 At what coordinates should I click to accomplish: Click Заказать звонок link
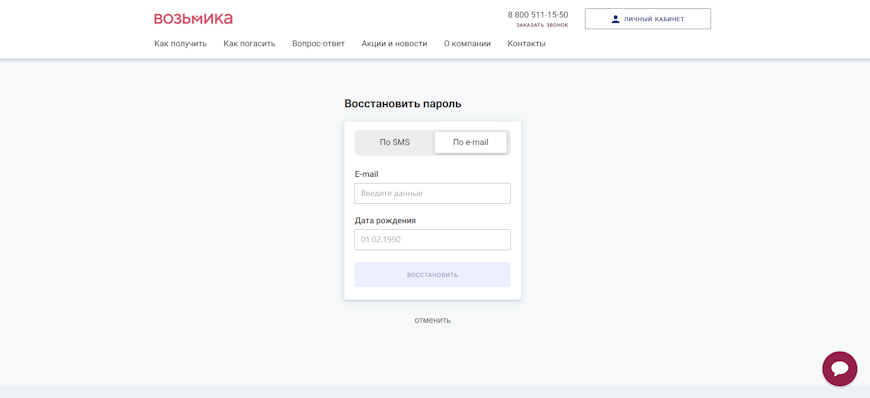coord(542,26)
